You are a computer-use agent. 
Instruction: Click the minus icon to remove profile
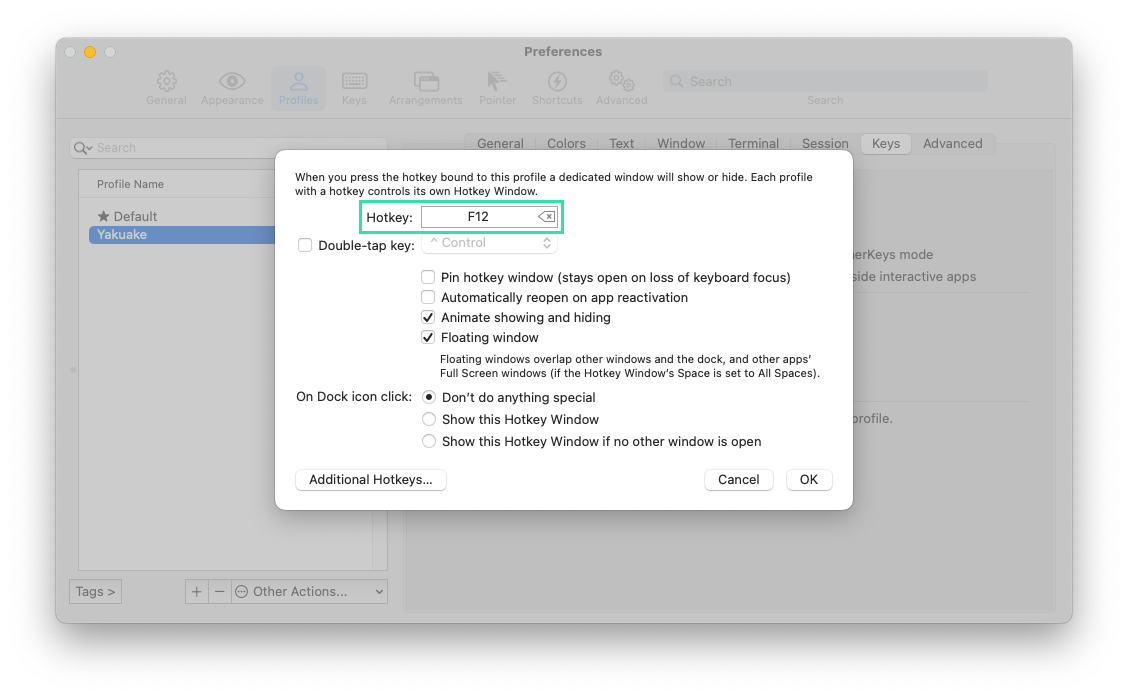pyautogui.click(x=219, y=591)
